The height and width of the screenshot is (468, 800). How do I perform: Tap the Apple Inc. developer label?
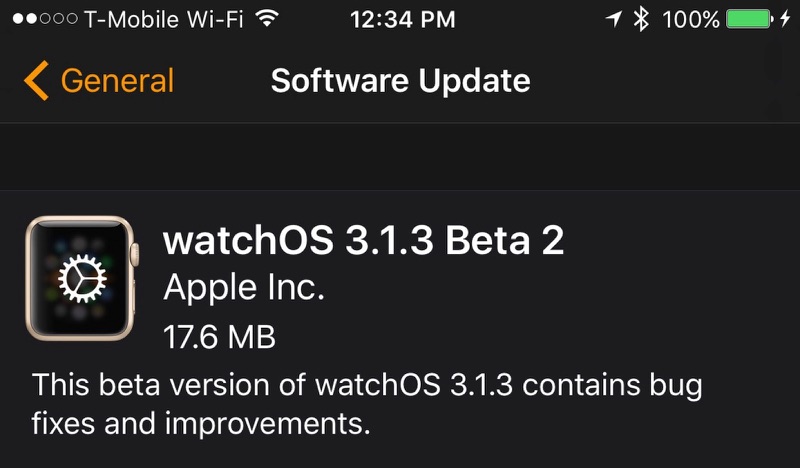(x=243, y=289)
